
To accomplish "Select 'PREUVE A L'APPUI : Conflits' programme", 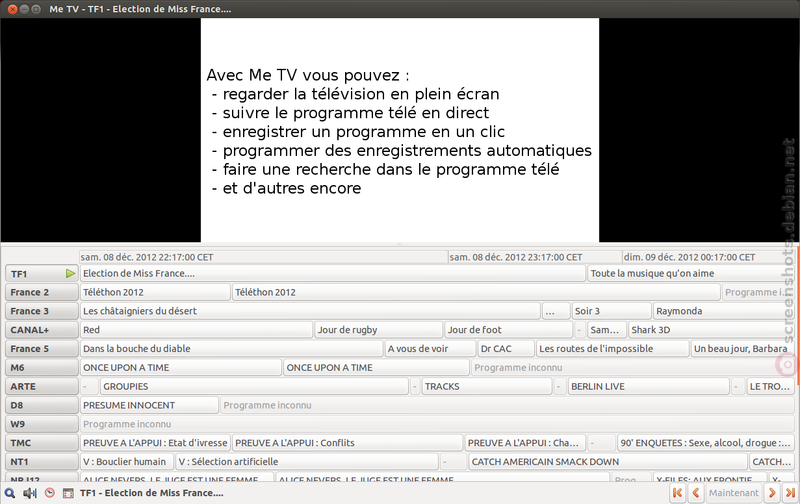I will [x=347, y=443].
